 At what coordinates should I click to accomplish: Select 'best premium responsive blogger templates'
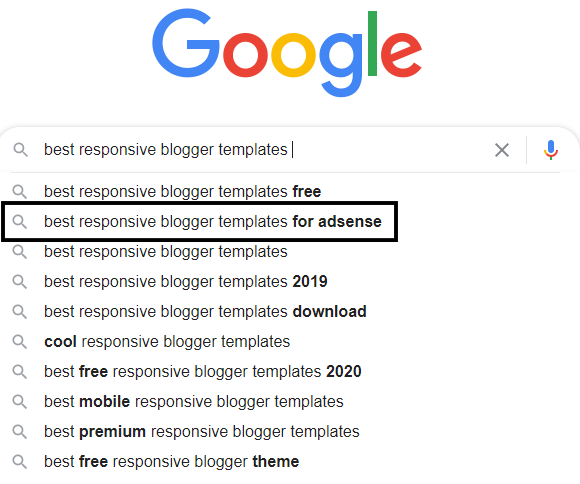202,431
